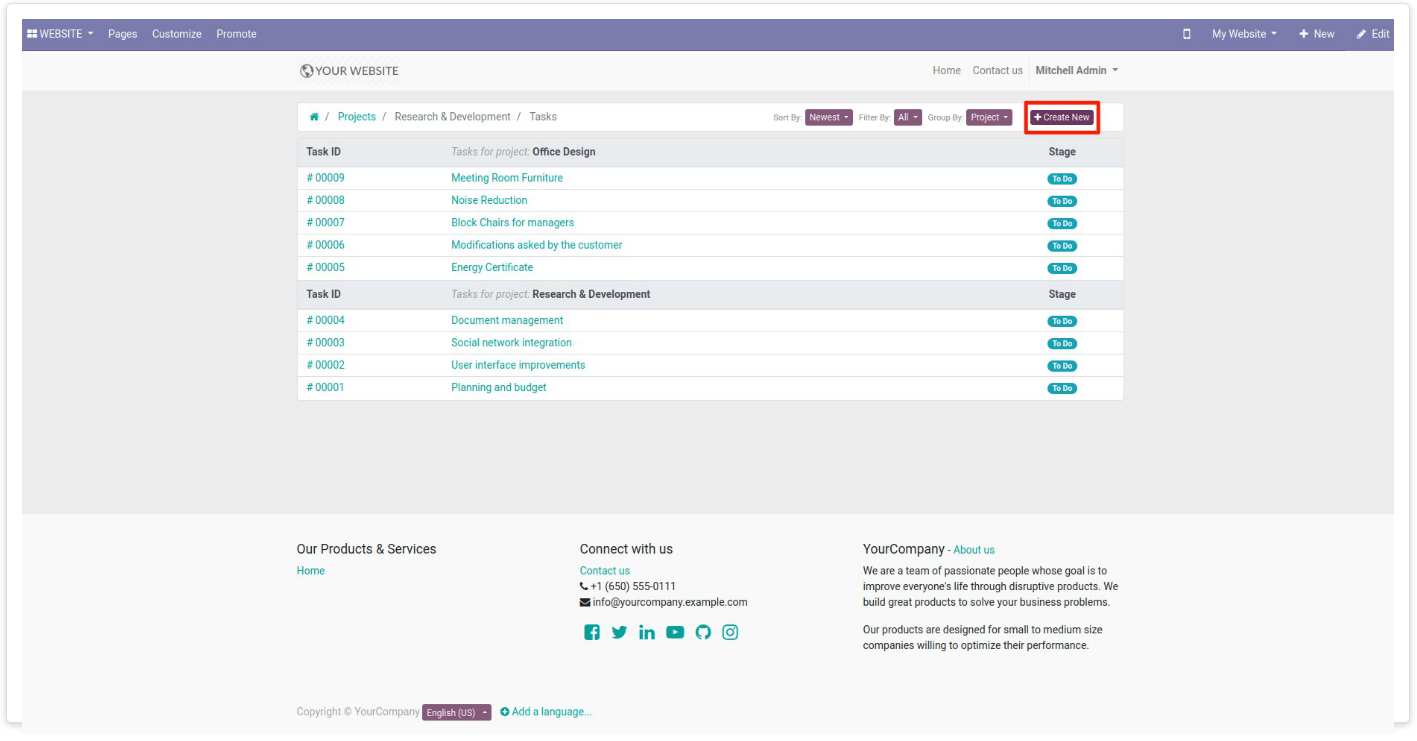Click task ID # 00009
Viewport: 1417px width, 741px height.
click(x=326, y=178)
